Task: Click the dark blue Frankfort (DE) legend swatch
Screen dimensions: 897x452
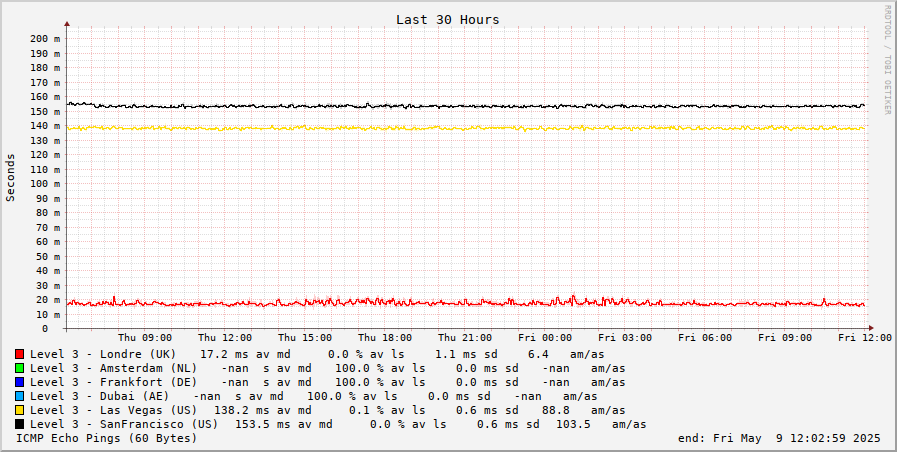Action: [x=19, y=382]
